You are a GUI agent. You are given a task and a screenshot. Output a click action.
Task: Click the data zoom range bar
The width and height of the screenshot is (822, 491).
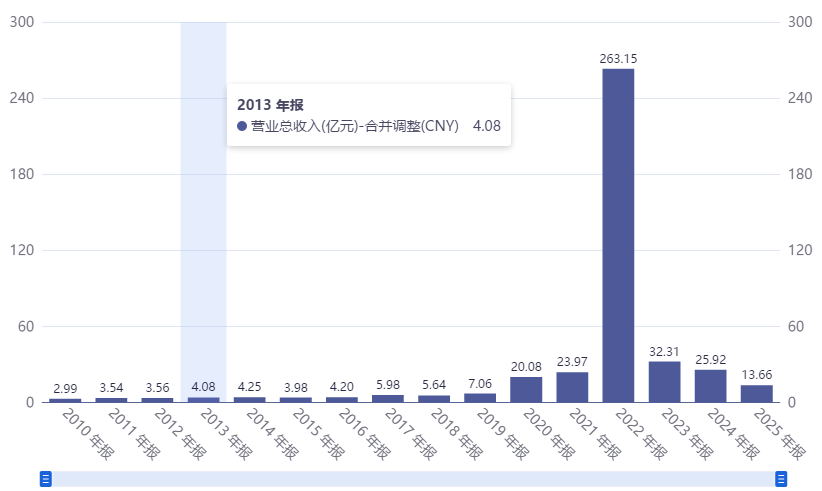tap(414, 478)
